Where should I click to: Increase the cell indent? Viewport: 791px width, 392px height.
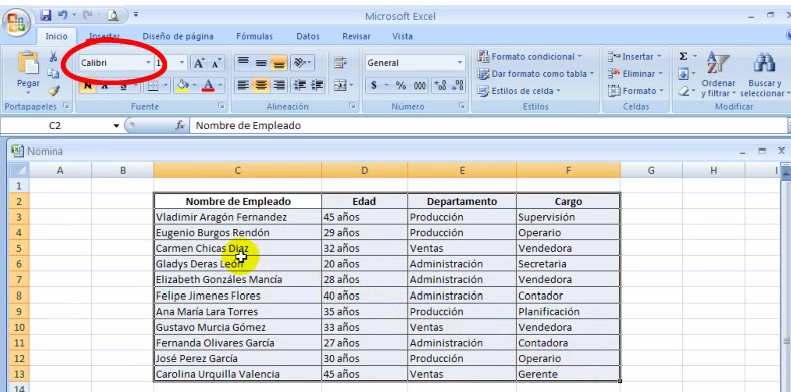[317, 85]
